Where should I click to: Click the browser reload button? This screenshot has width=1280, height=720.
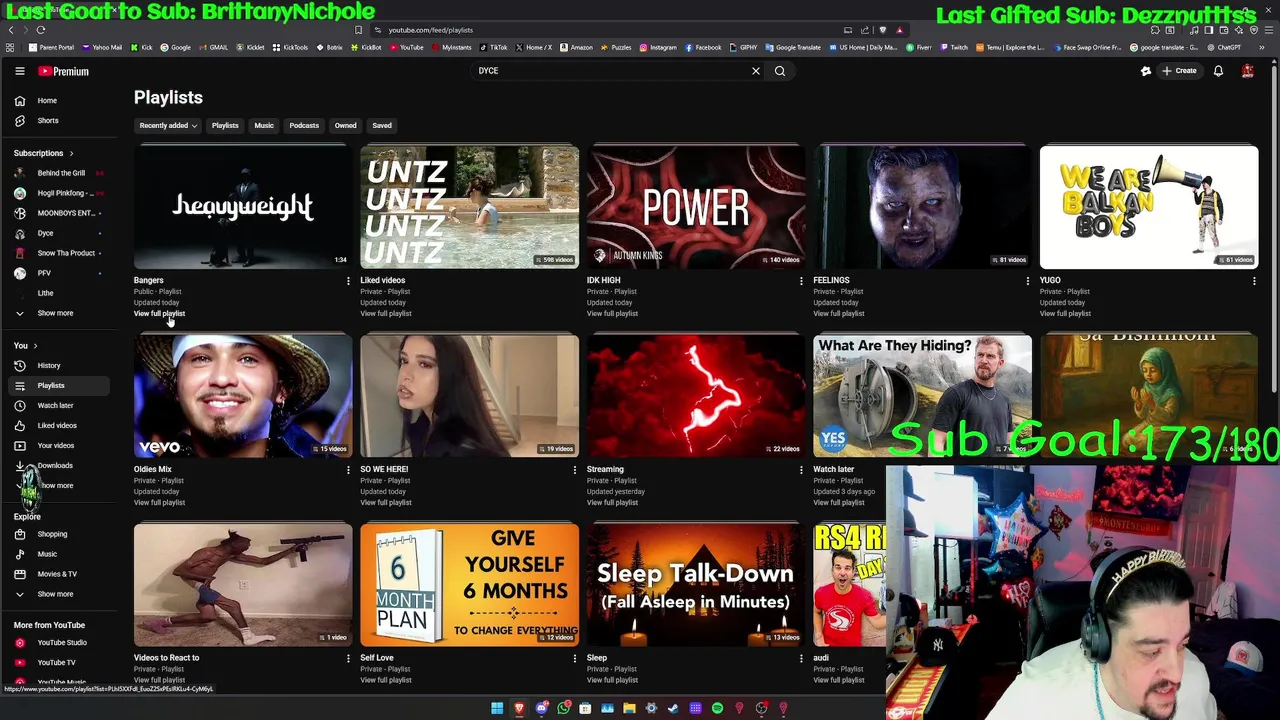point(41,30)
